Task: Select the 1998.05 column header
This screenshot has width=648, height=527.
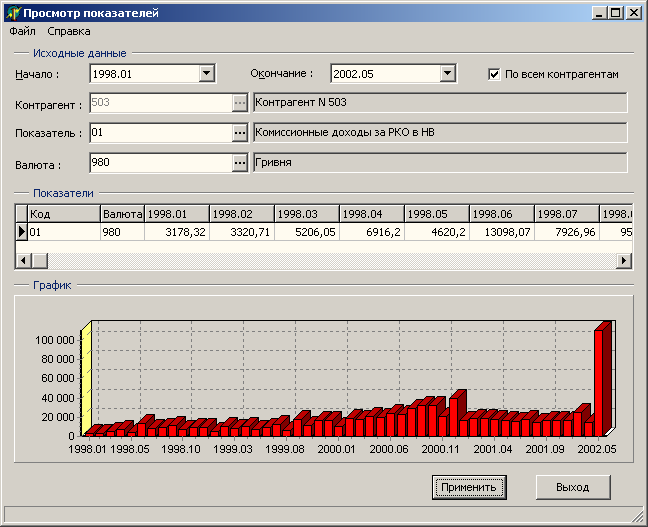Action: coord(437,214)
